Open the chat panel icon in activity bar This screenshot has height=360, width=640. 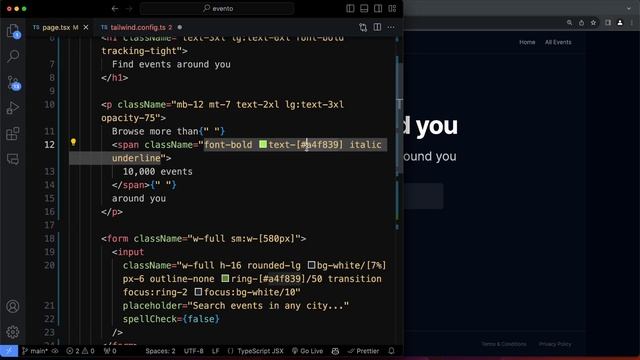coord(13,159)
